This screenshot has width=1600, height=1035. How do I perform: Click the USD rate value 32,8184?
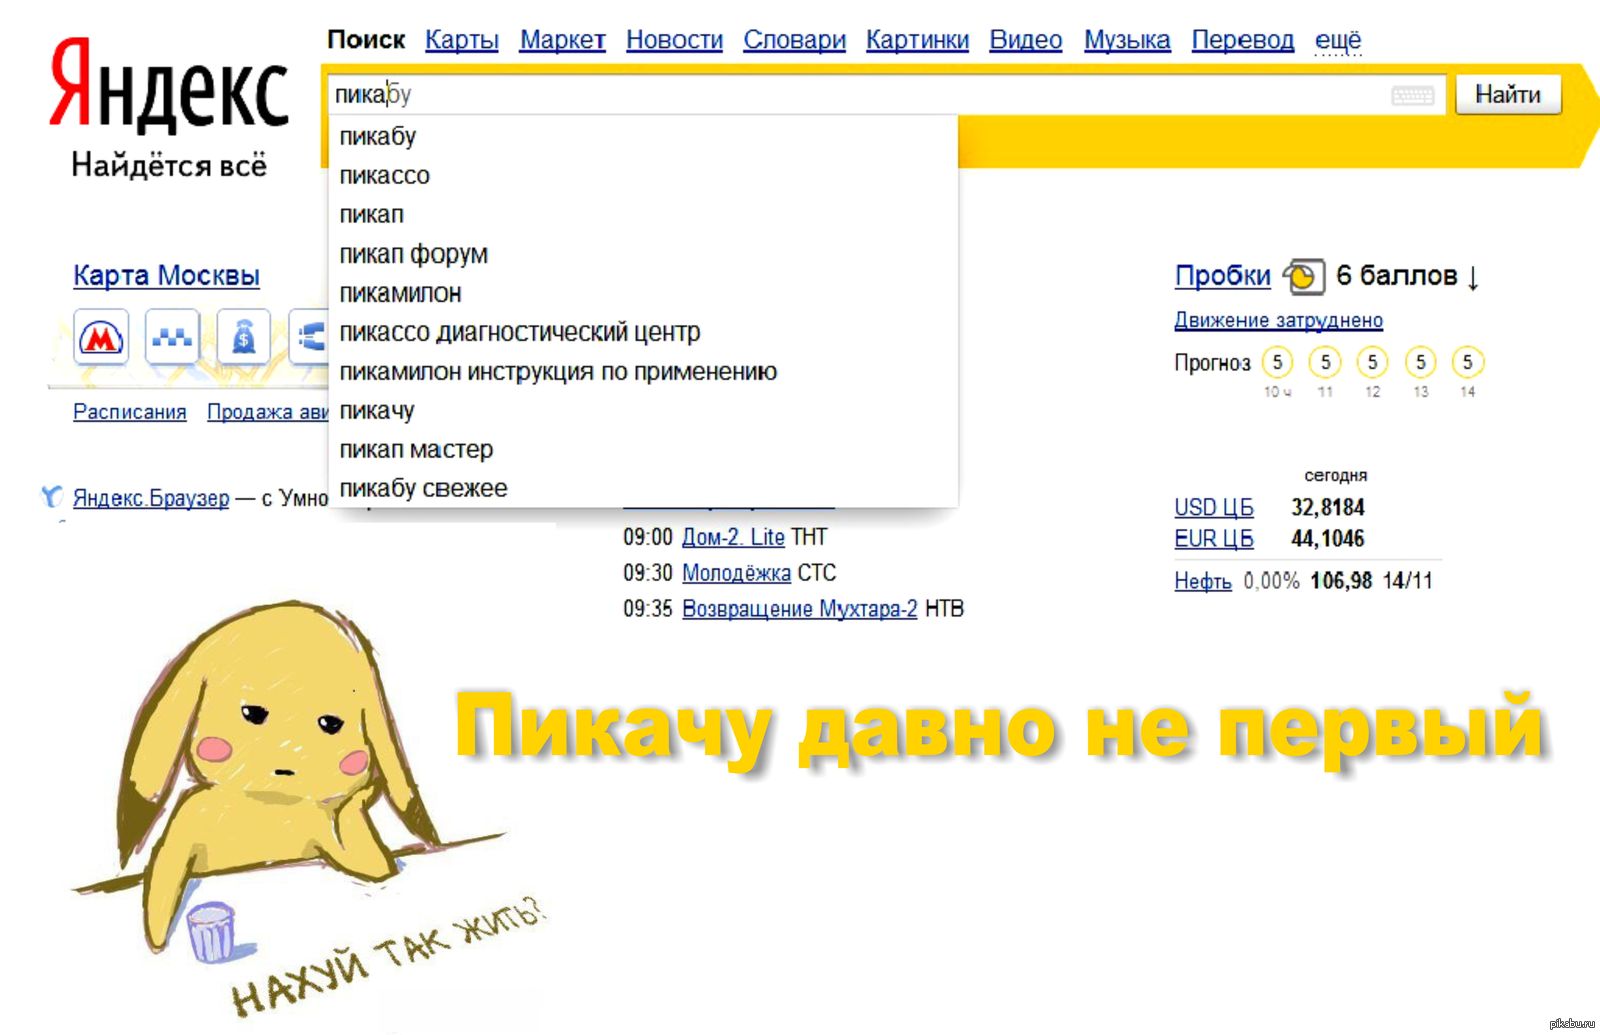click(x=1328, y=507)
